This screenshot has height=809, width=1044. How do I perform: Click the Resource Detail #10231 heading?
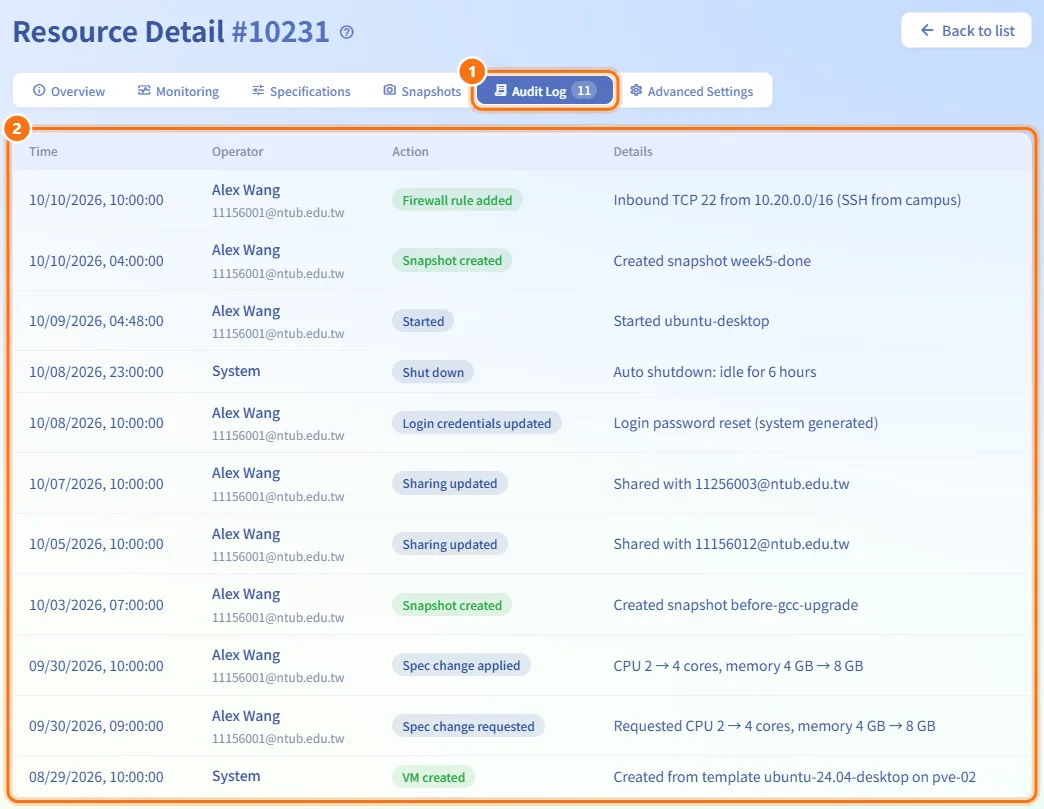(171, 31)
